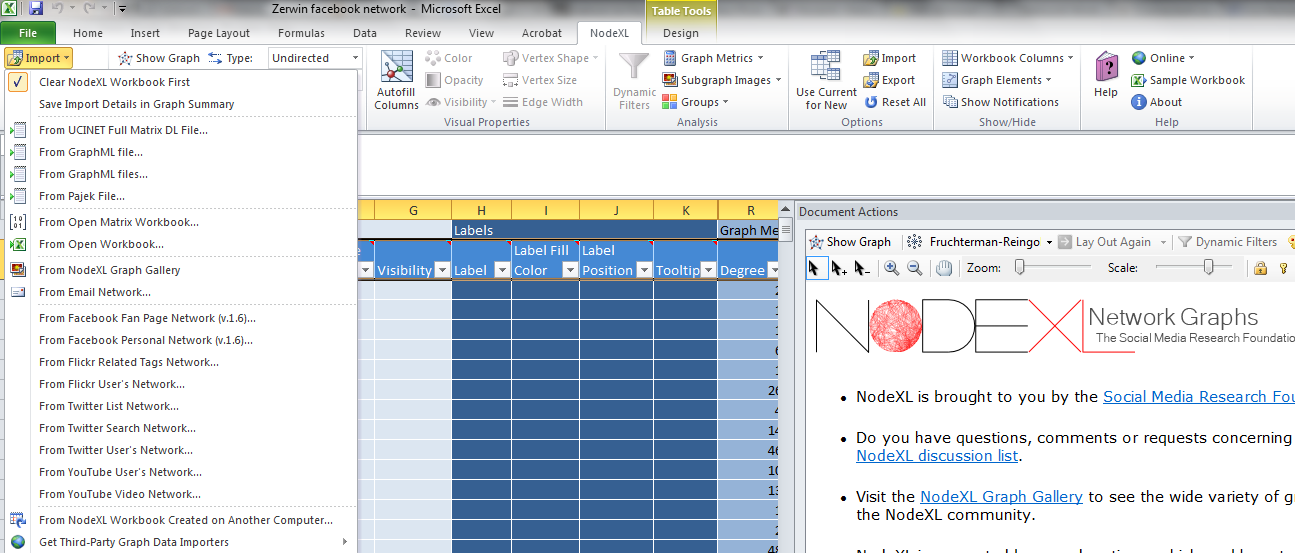Click the zoom in magnifier icon
Viewport: 1295px width, 553px height.
(x=891, y=268)
